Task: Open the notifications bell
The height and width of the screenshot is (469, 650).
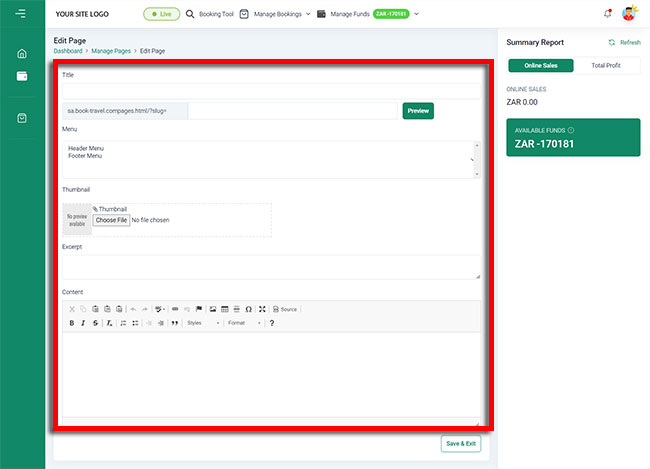Action: [x=607, y=14]
